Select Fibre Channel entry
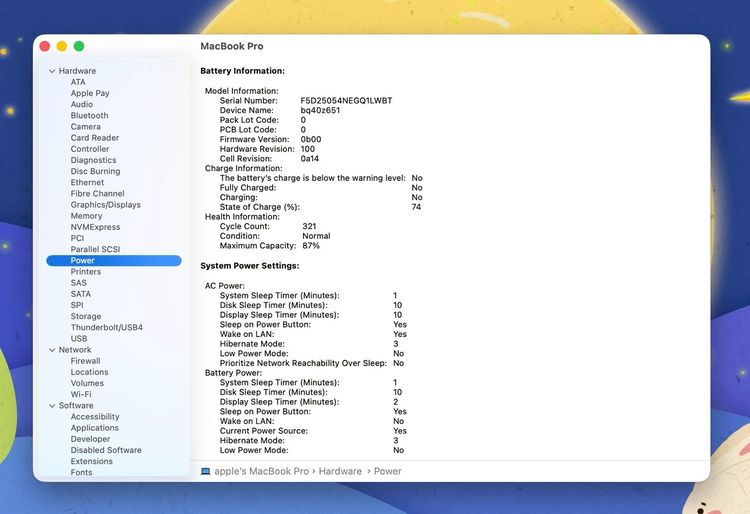The width and height of the screenshot is (750, 514). pyautogui.click(x=98, y=194)
